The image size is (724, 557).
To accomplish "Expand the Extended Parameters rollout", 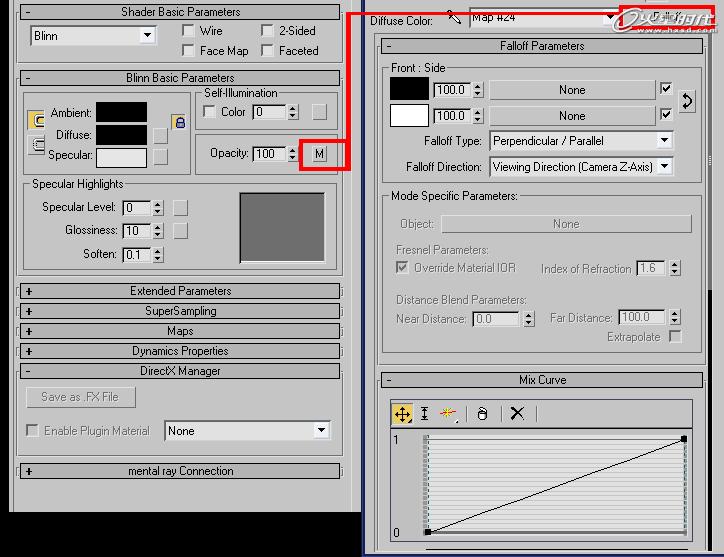I will tap(180, 291).
